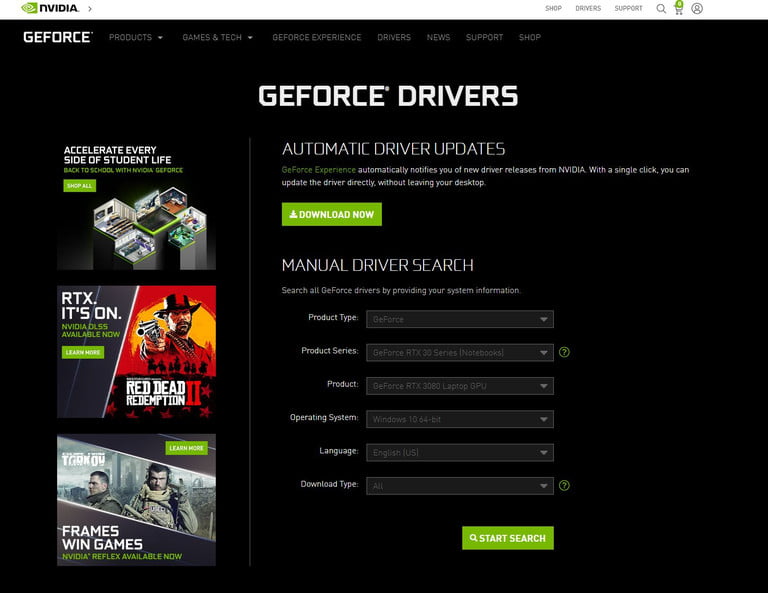Click the user account profile icon

click(x=697, y=9)
